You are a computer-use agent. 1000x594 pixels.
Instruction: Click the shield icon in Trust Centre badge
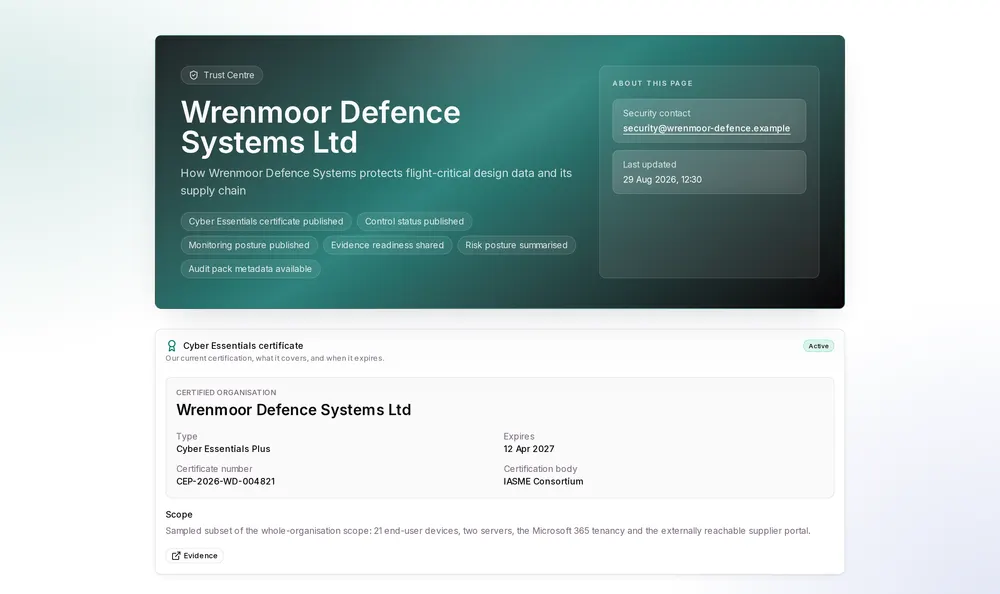[x=194, y=75]
